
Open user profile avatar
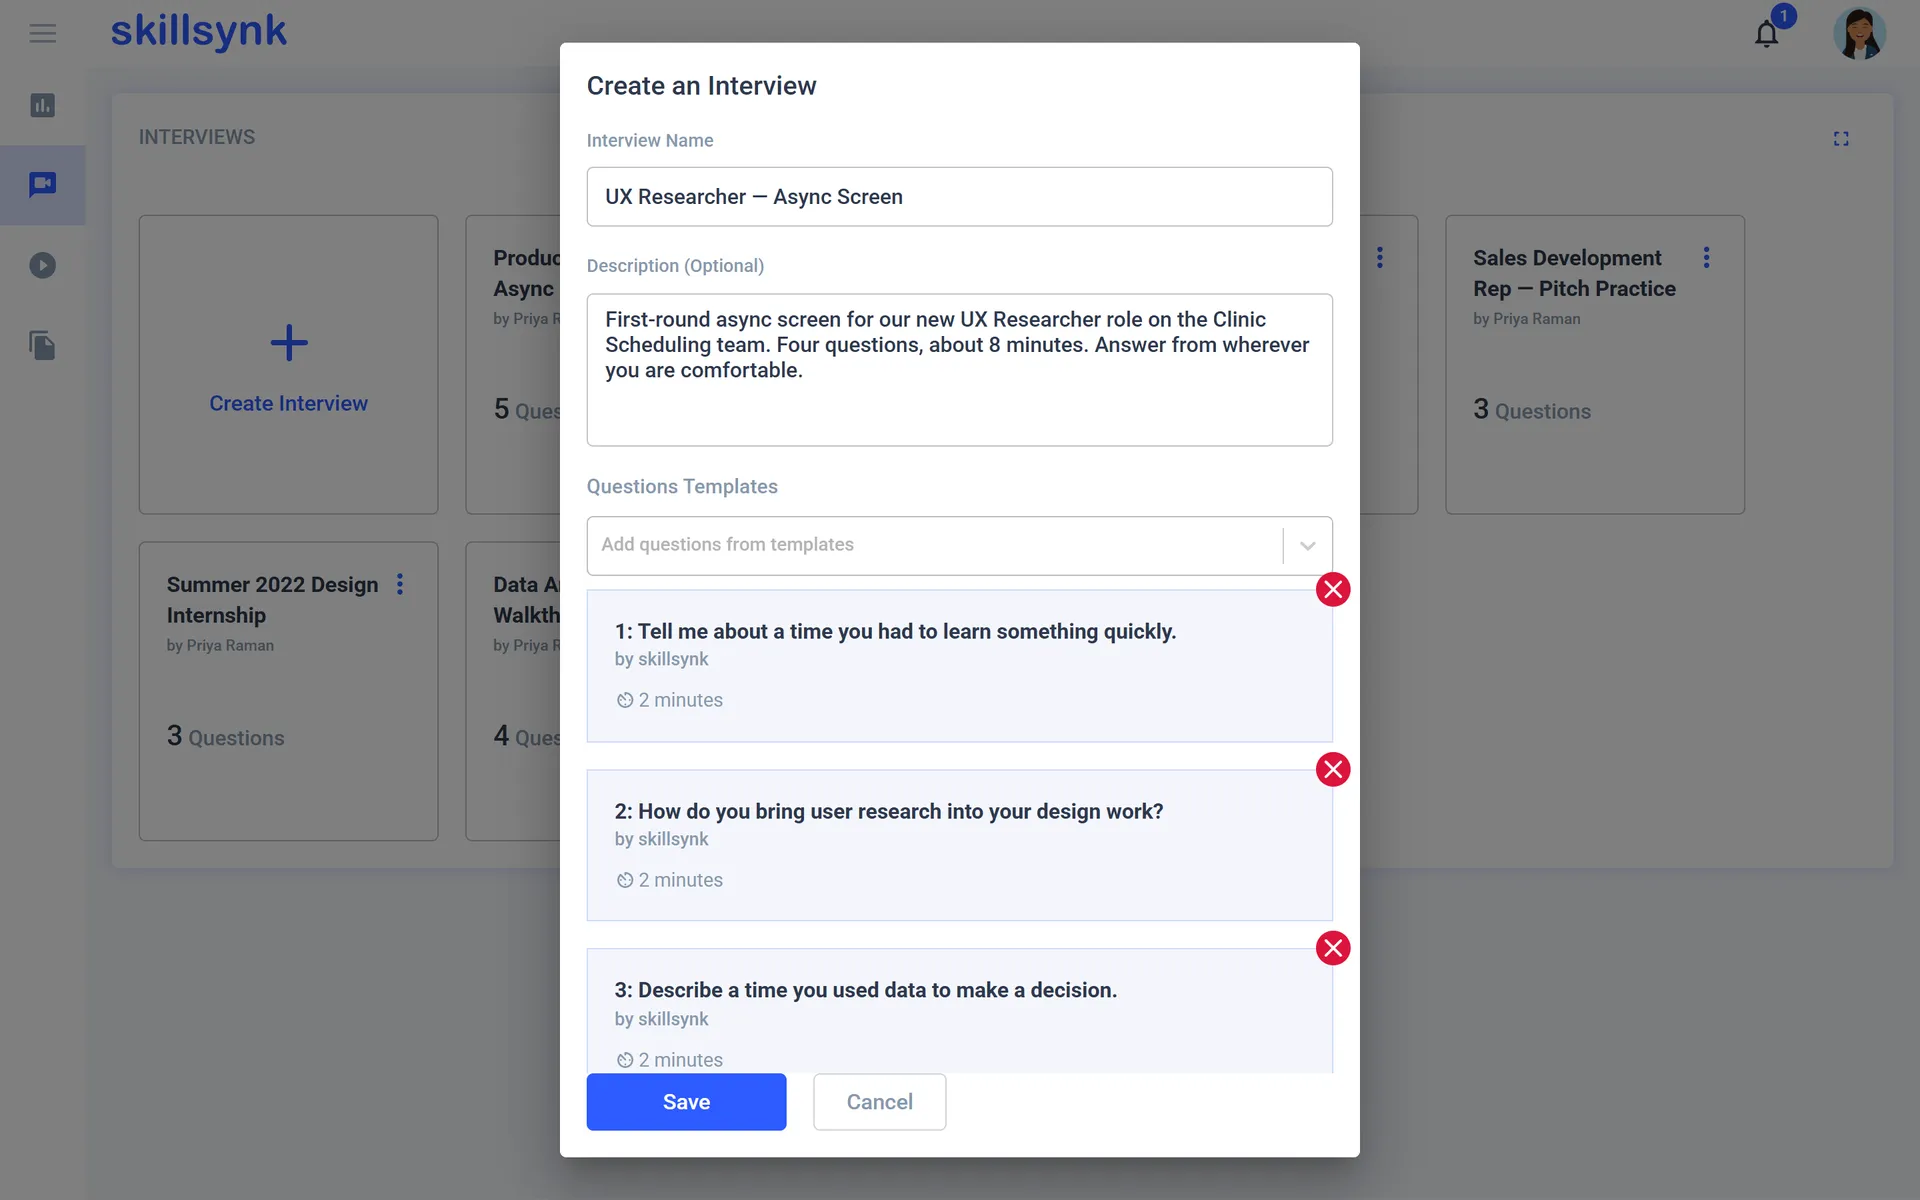click(x=1859, y=33)
